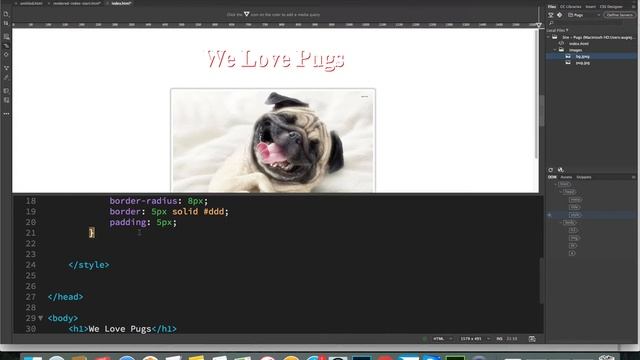Click the green status indicator in status bar

tap(424, 339)
